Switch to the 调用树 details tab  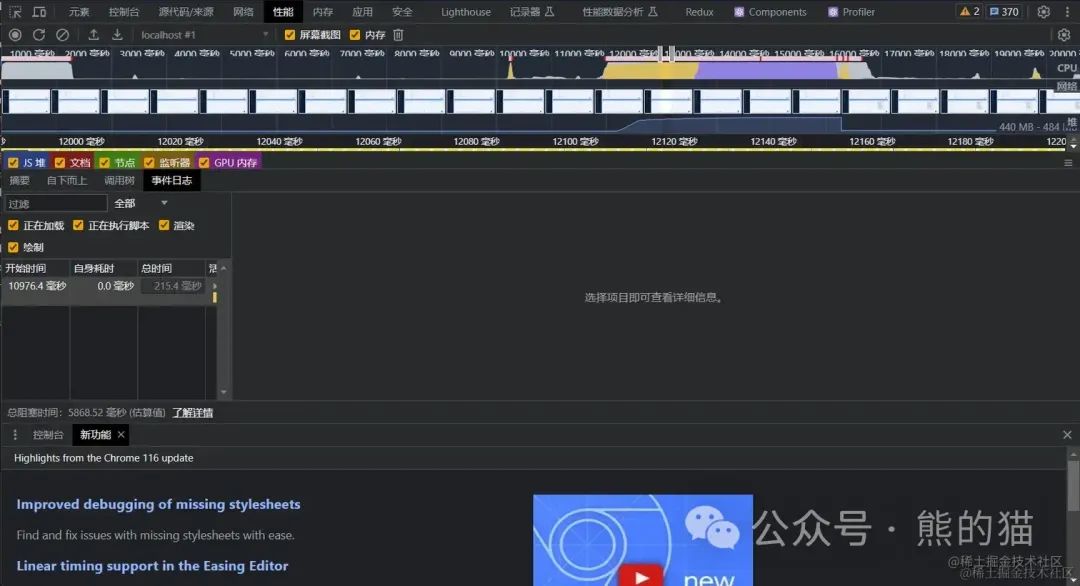(119, 180)
